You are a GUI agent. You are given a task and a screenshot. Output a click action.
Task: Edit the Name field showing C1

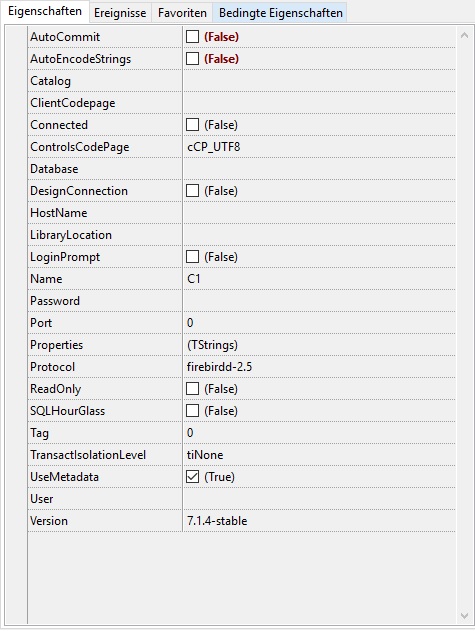coord(319,279)
